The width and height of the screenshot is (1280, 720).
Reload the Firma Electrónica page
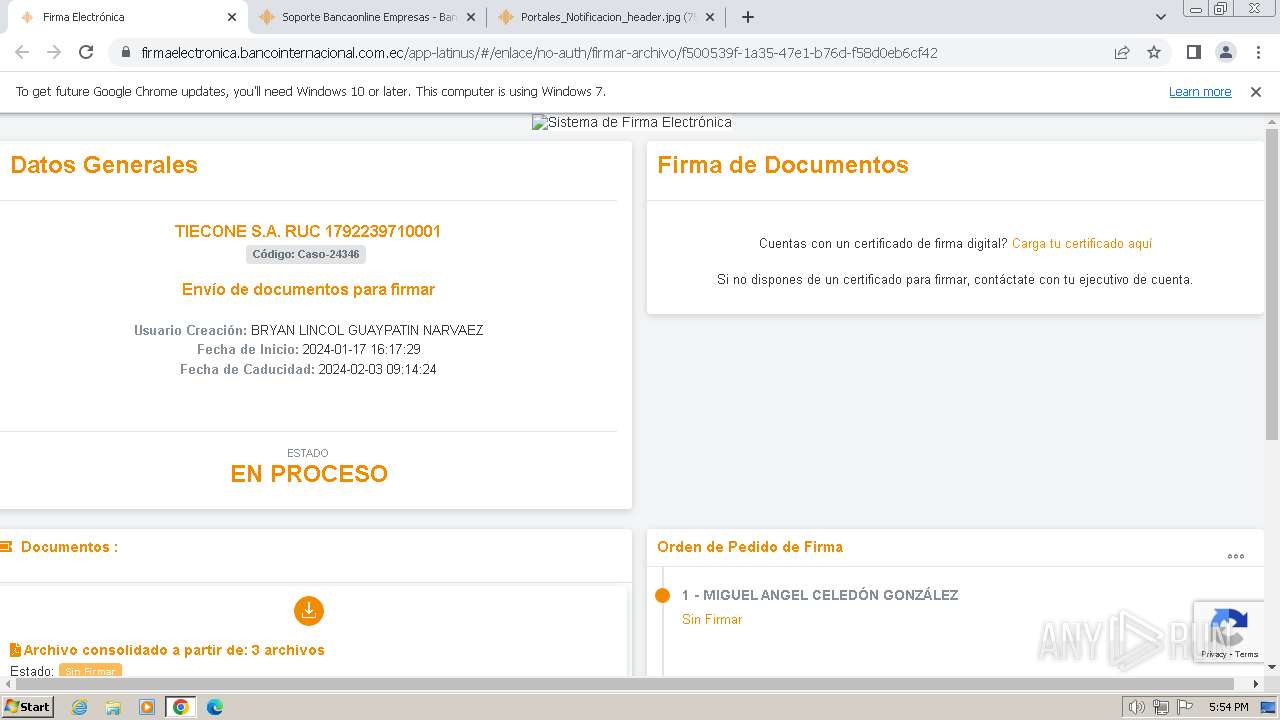coord(86,52)
